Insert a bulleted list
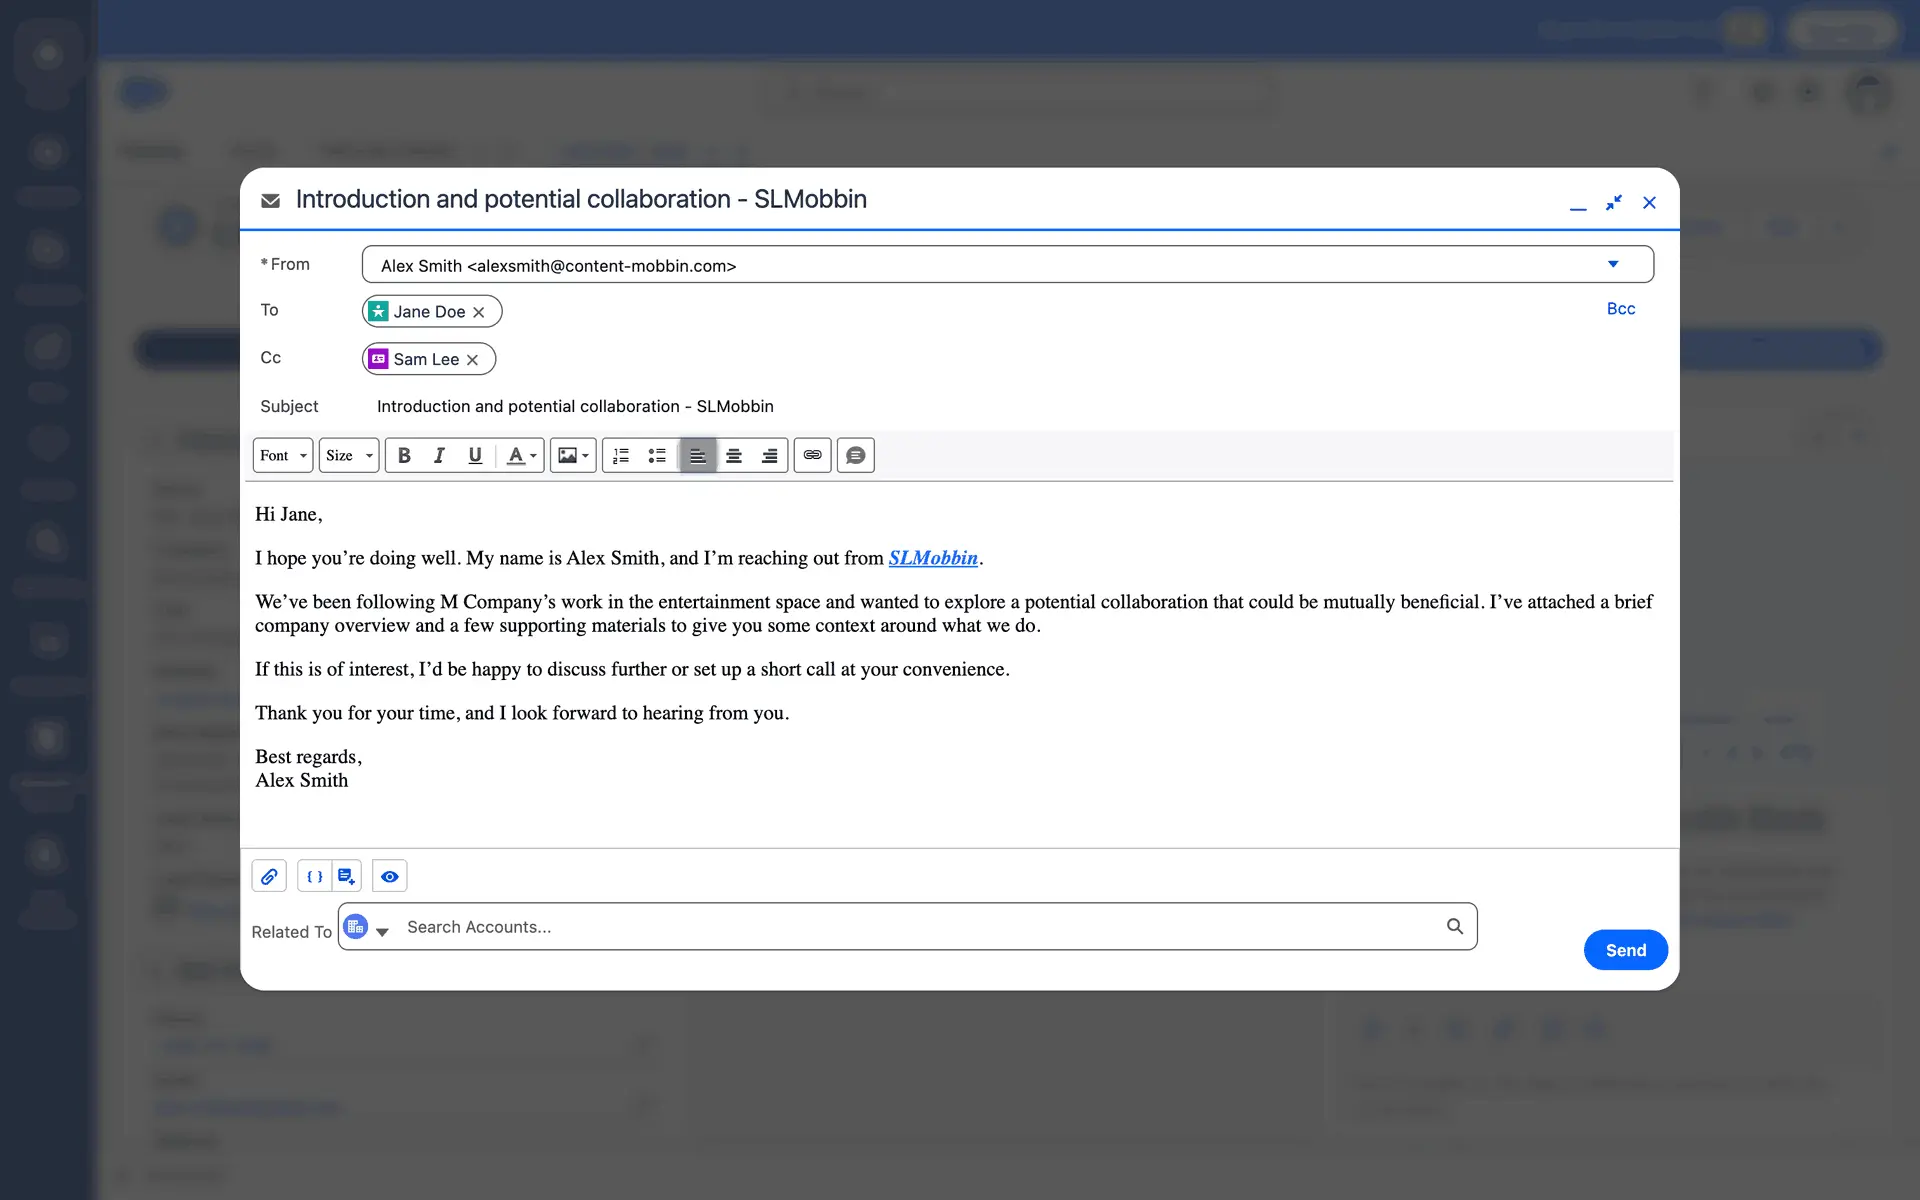Screen dimensions: 1920x1200 coord(657,456)
